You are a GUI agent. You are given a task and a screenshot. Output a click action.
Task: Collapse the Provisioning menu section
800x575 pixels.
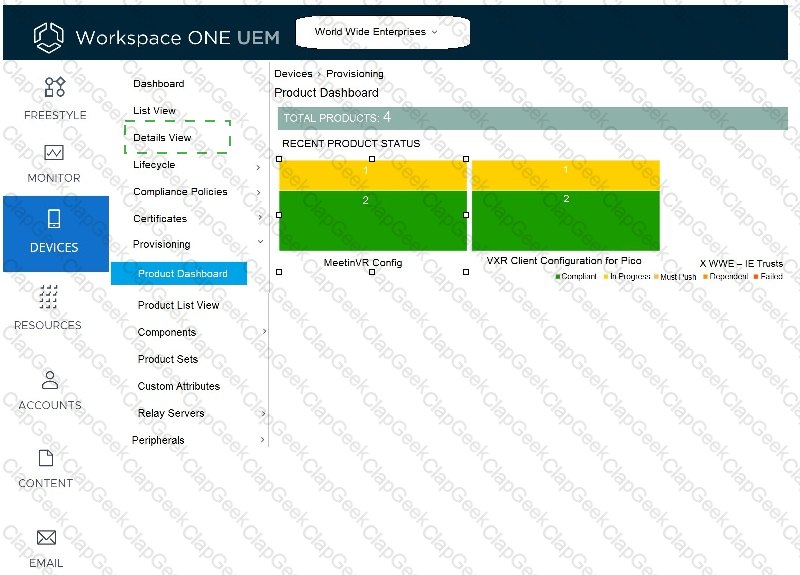(x=260, y=242)
